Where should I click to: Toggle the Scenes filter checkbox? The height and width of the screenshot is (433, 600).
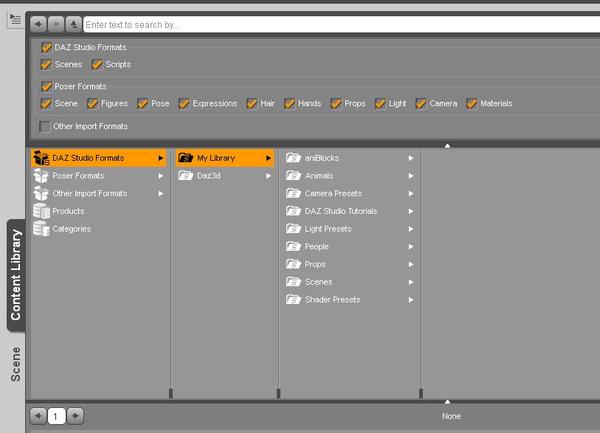pyautogui.click(x=46, y=64)
